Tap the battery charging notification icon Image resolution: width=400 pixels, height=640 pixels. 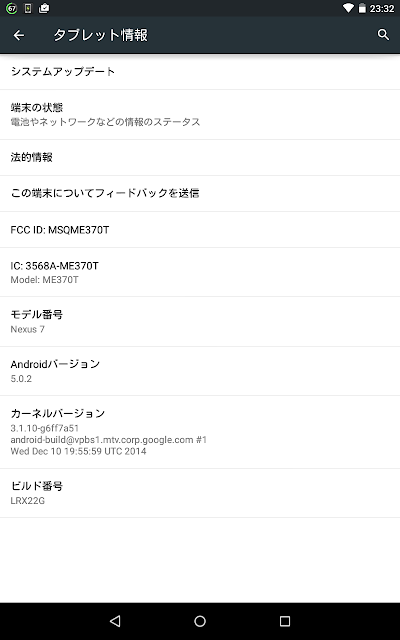click(28, 8)
